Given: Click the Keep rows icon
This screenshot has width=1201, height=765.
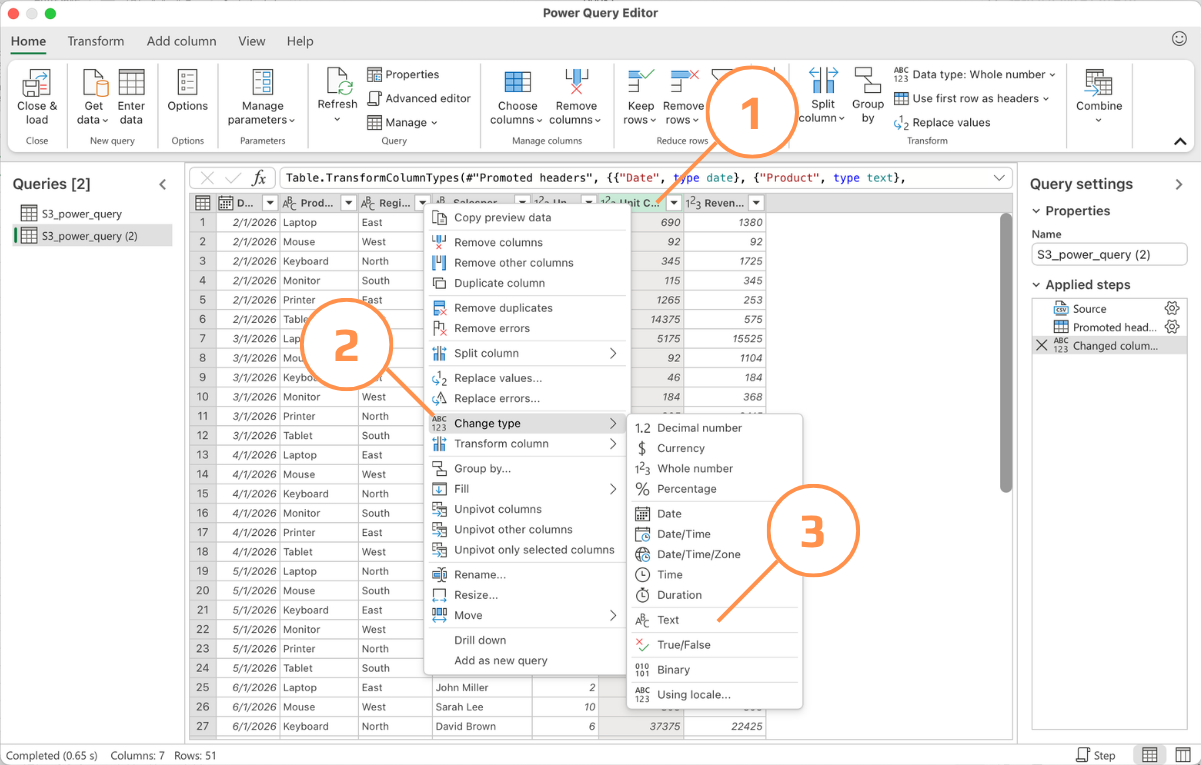Looking at the screenshot, I should (x=640, y=81).
